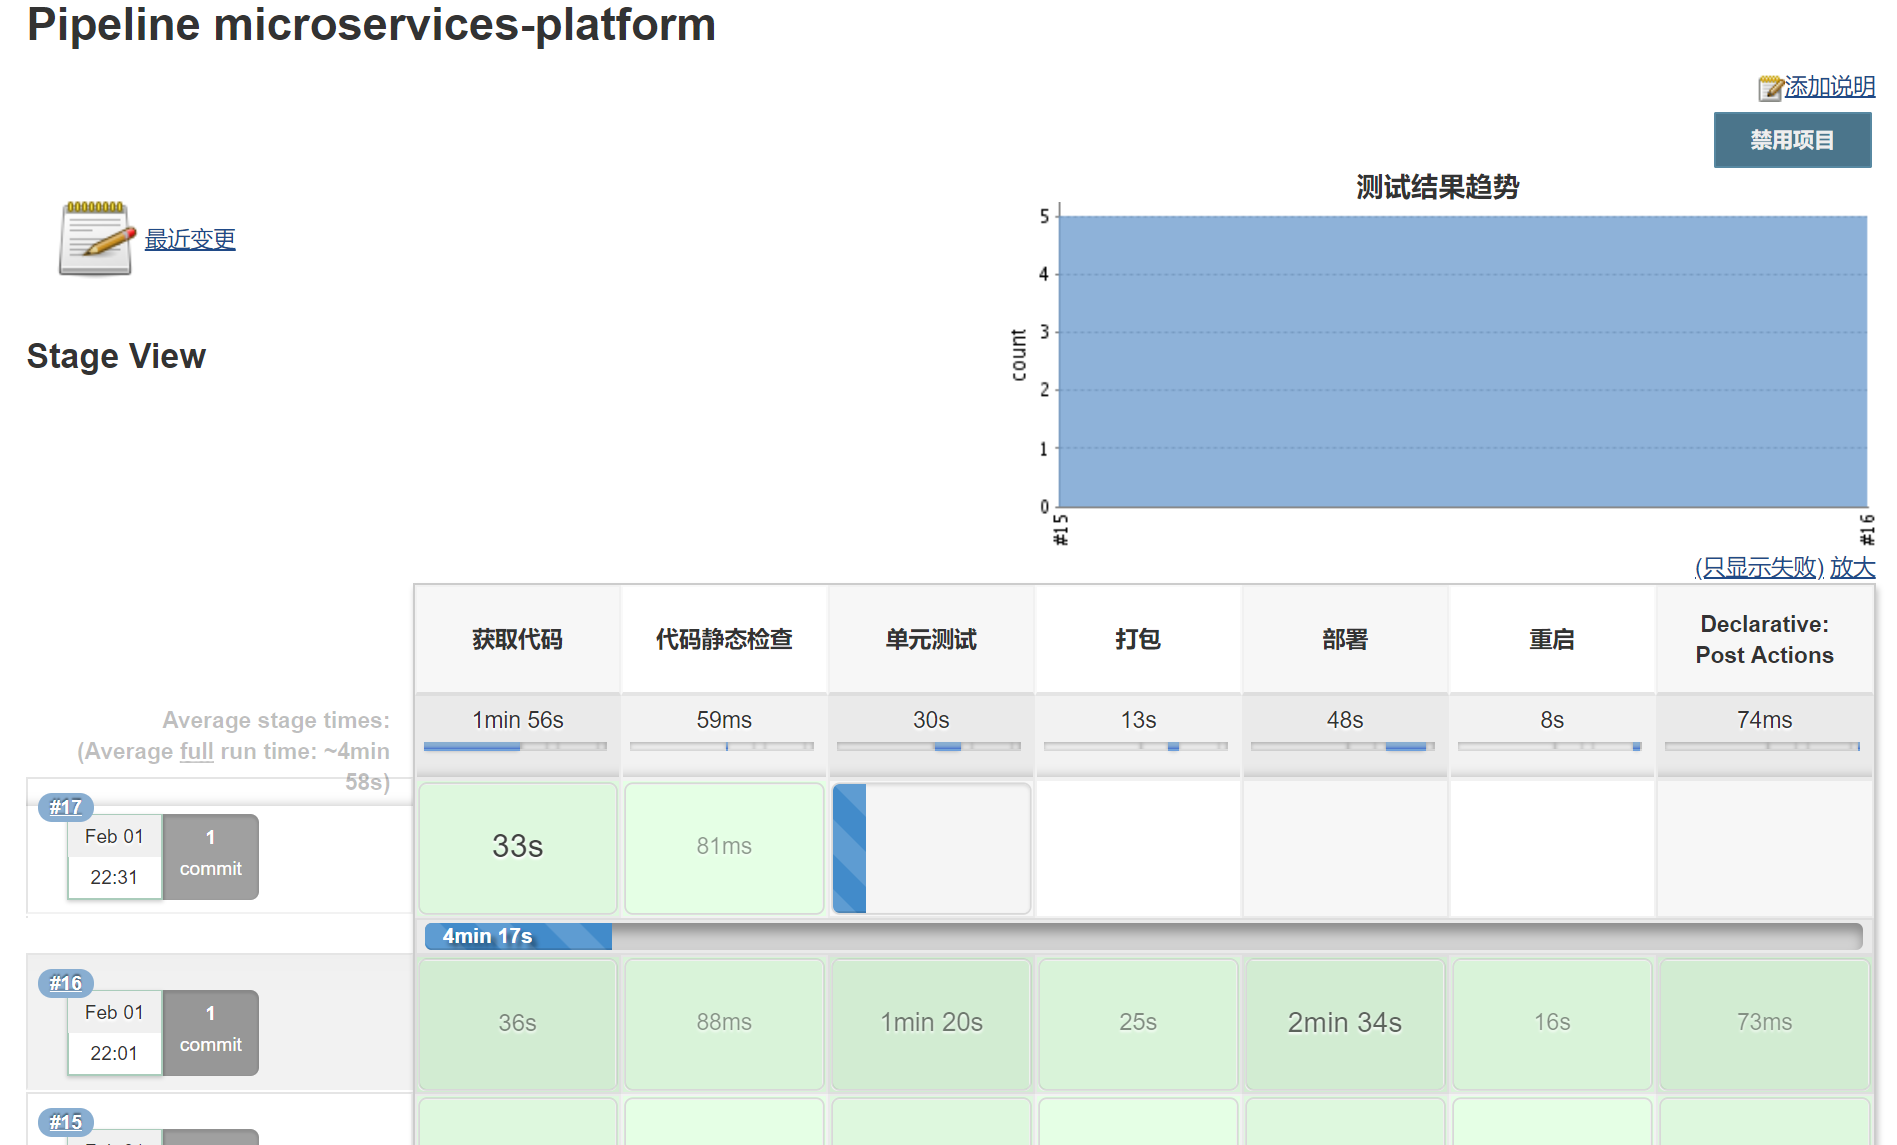
Task: Open build #16 badge
Action: pos(66,983)
